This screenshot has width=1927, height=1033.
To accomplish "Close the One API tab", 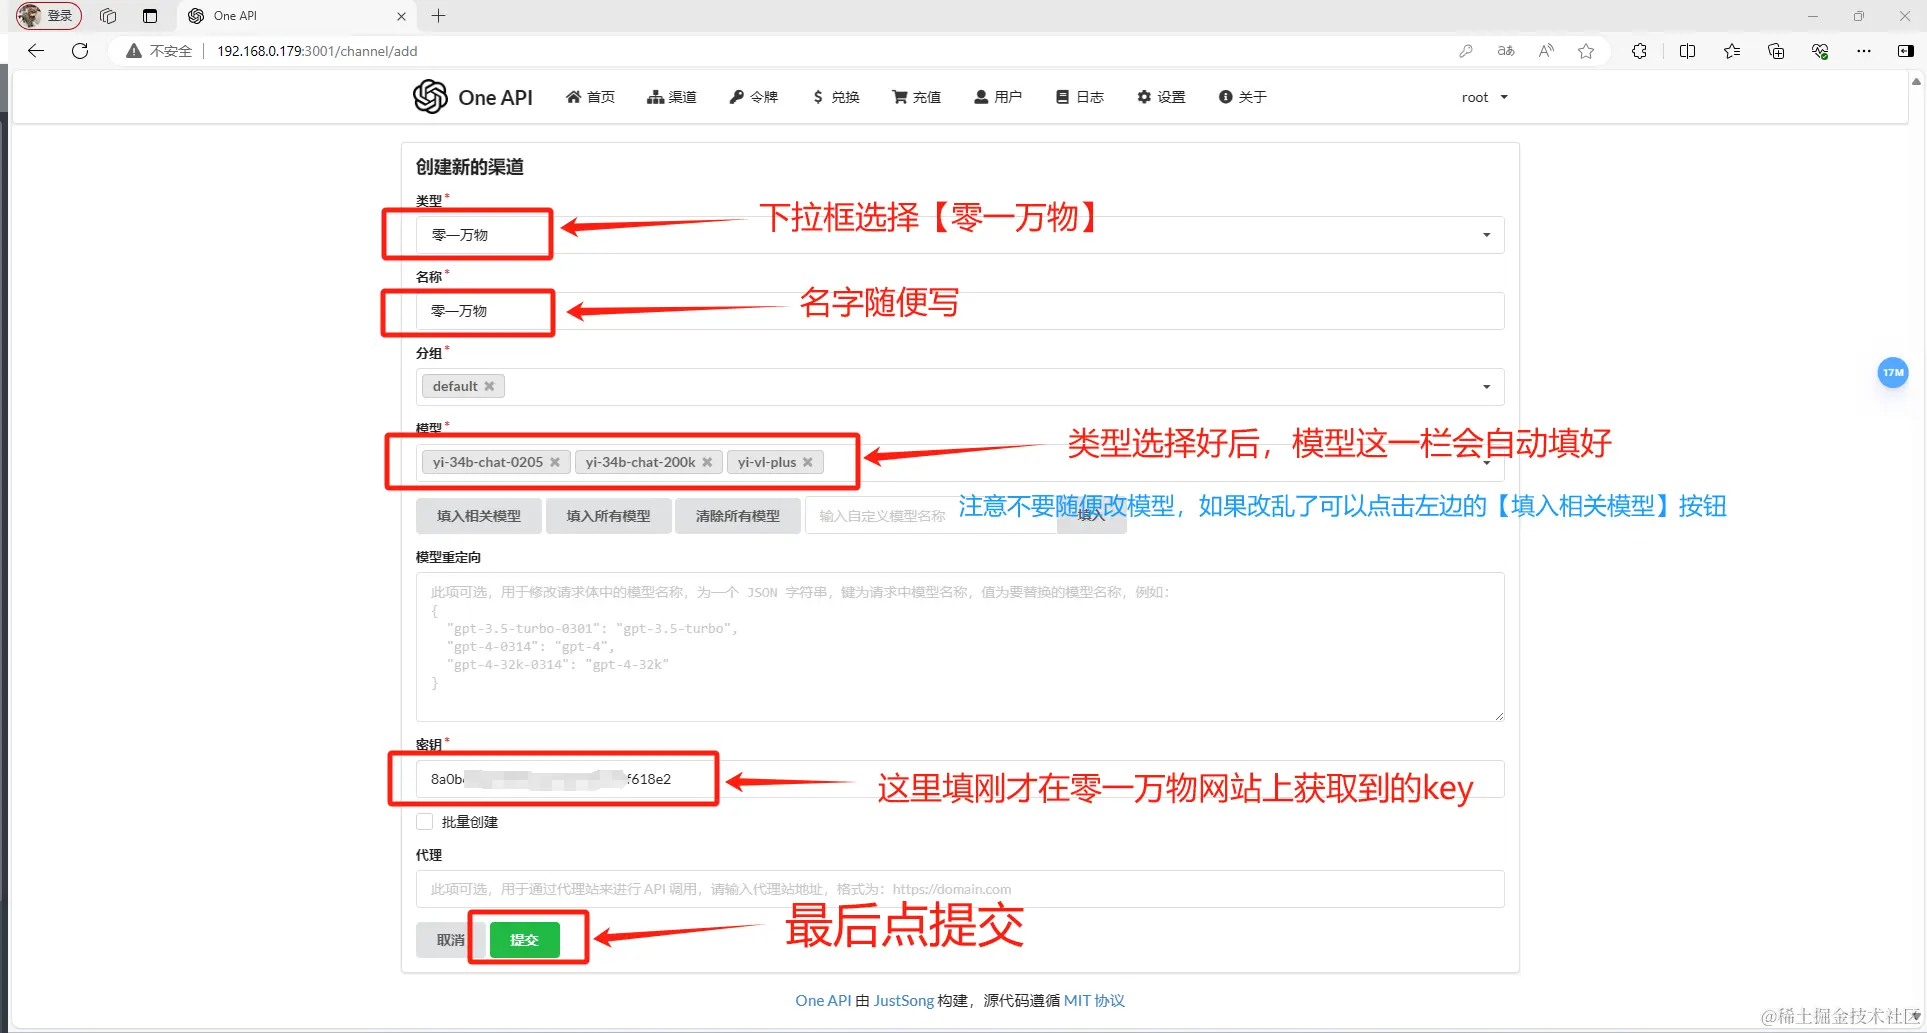I will 401,16.
